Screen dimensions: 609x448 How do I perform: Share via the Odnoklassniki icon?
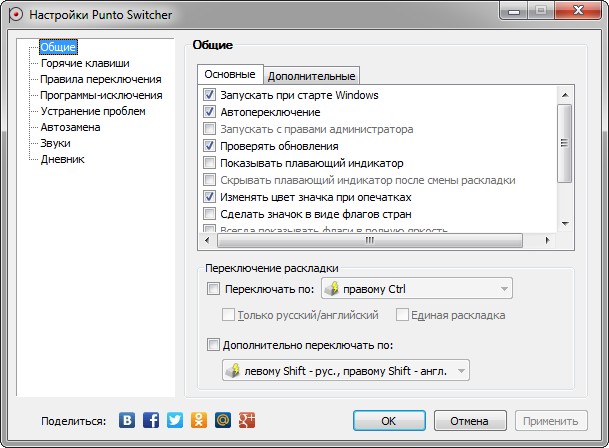(199, 420)
